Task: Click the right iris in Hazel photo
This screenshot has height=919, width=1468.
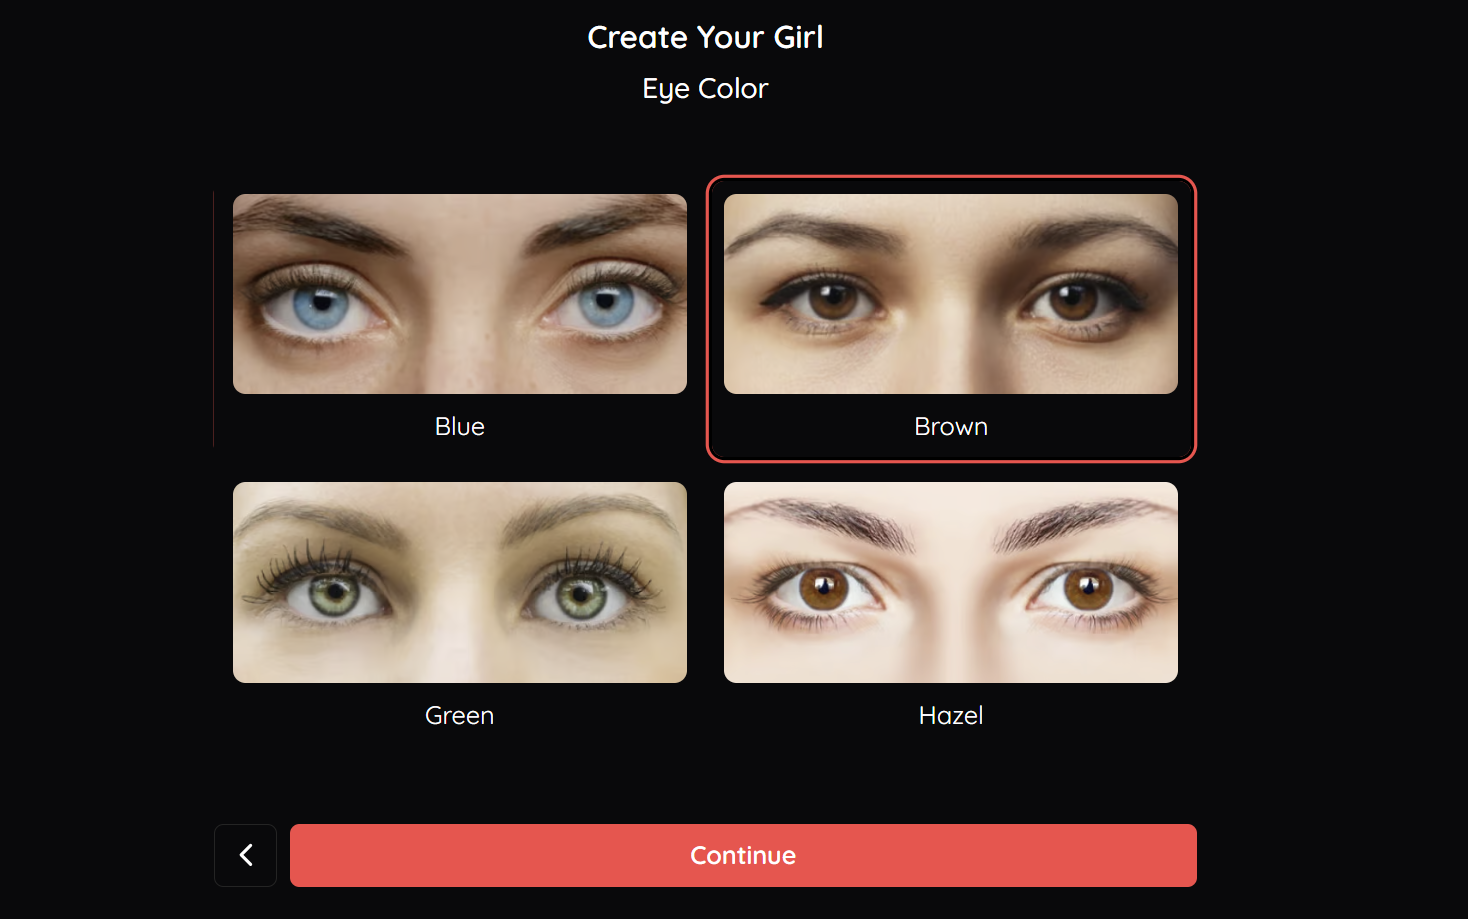Action: coord(1088,588)
